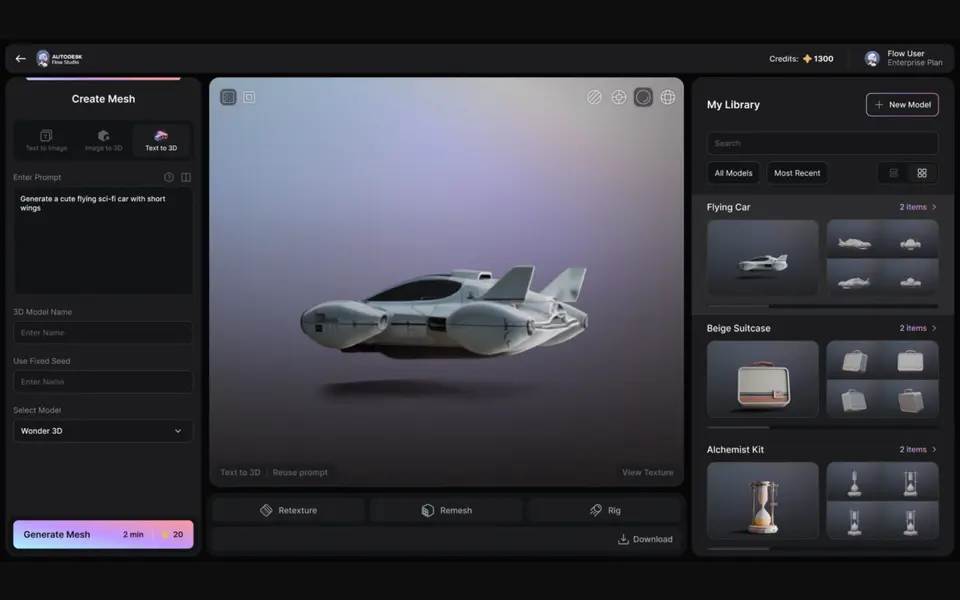Click the target focus viewport icon
The width and height of the screenshot is (960, 600).
pyautogui.click(x=619, y=97)
